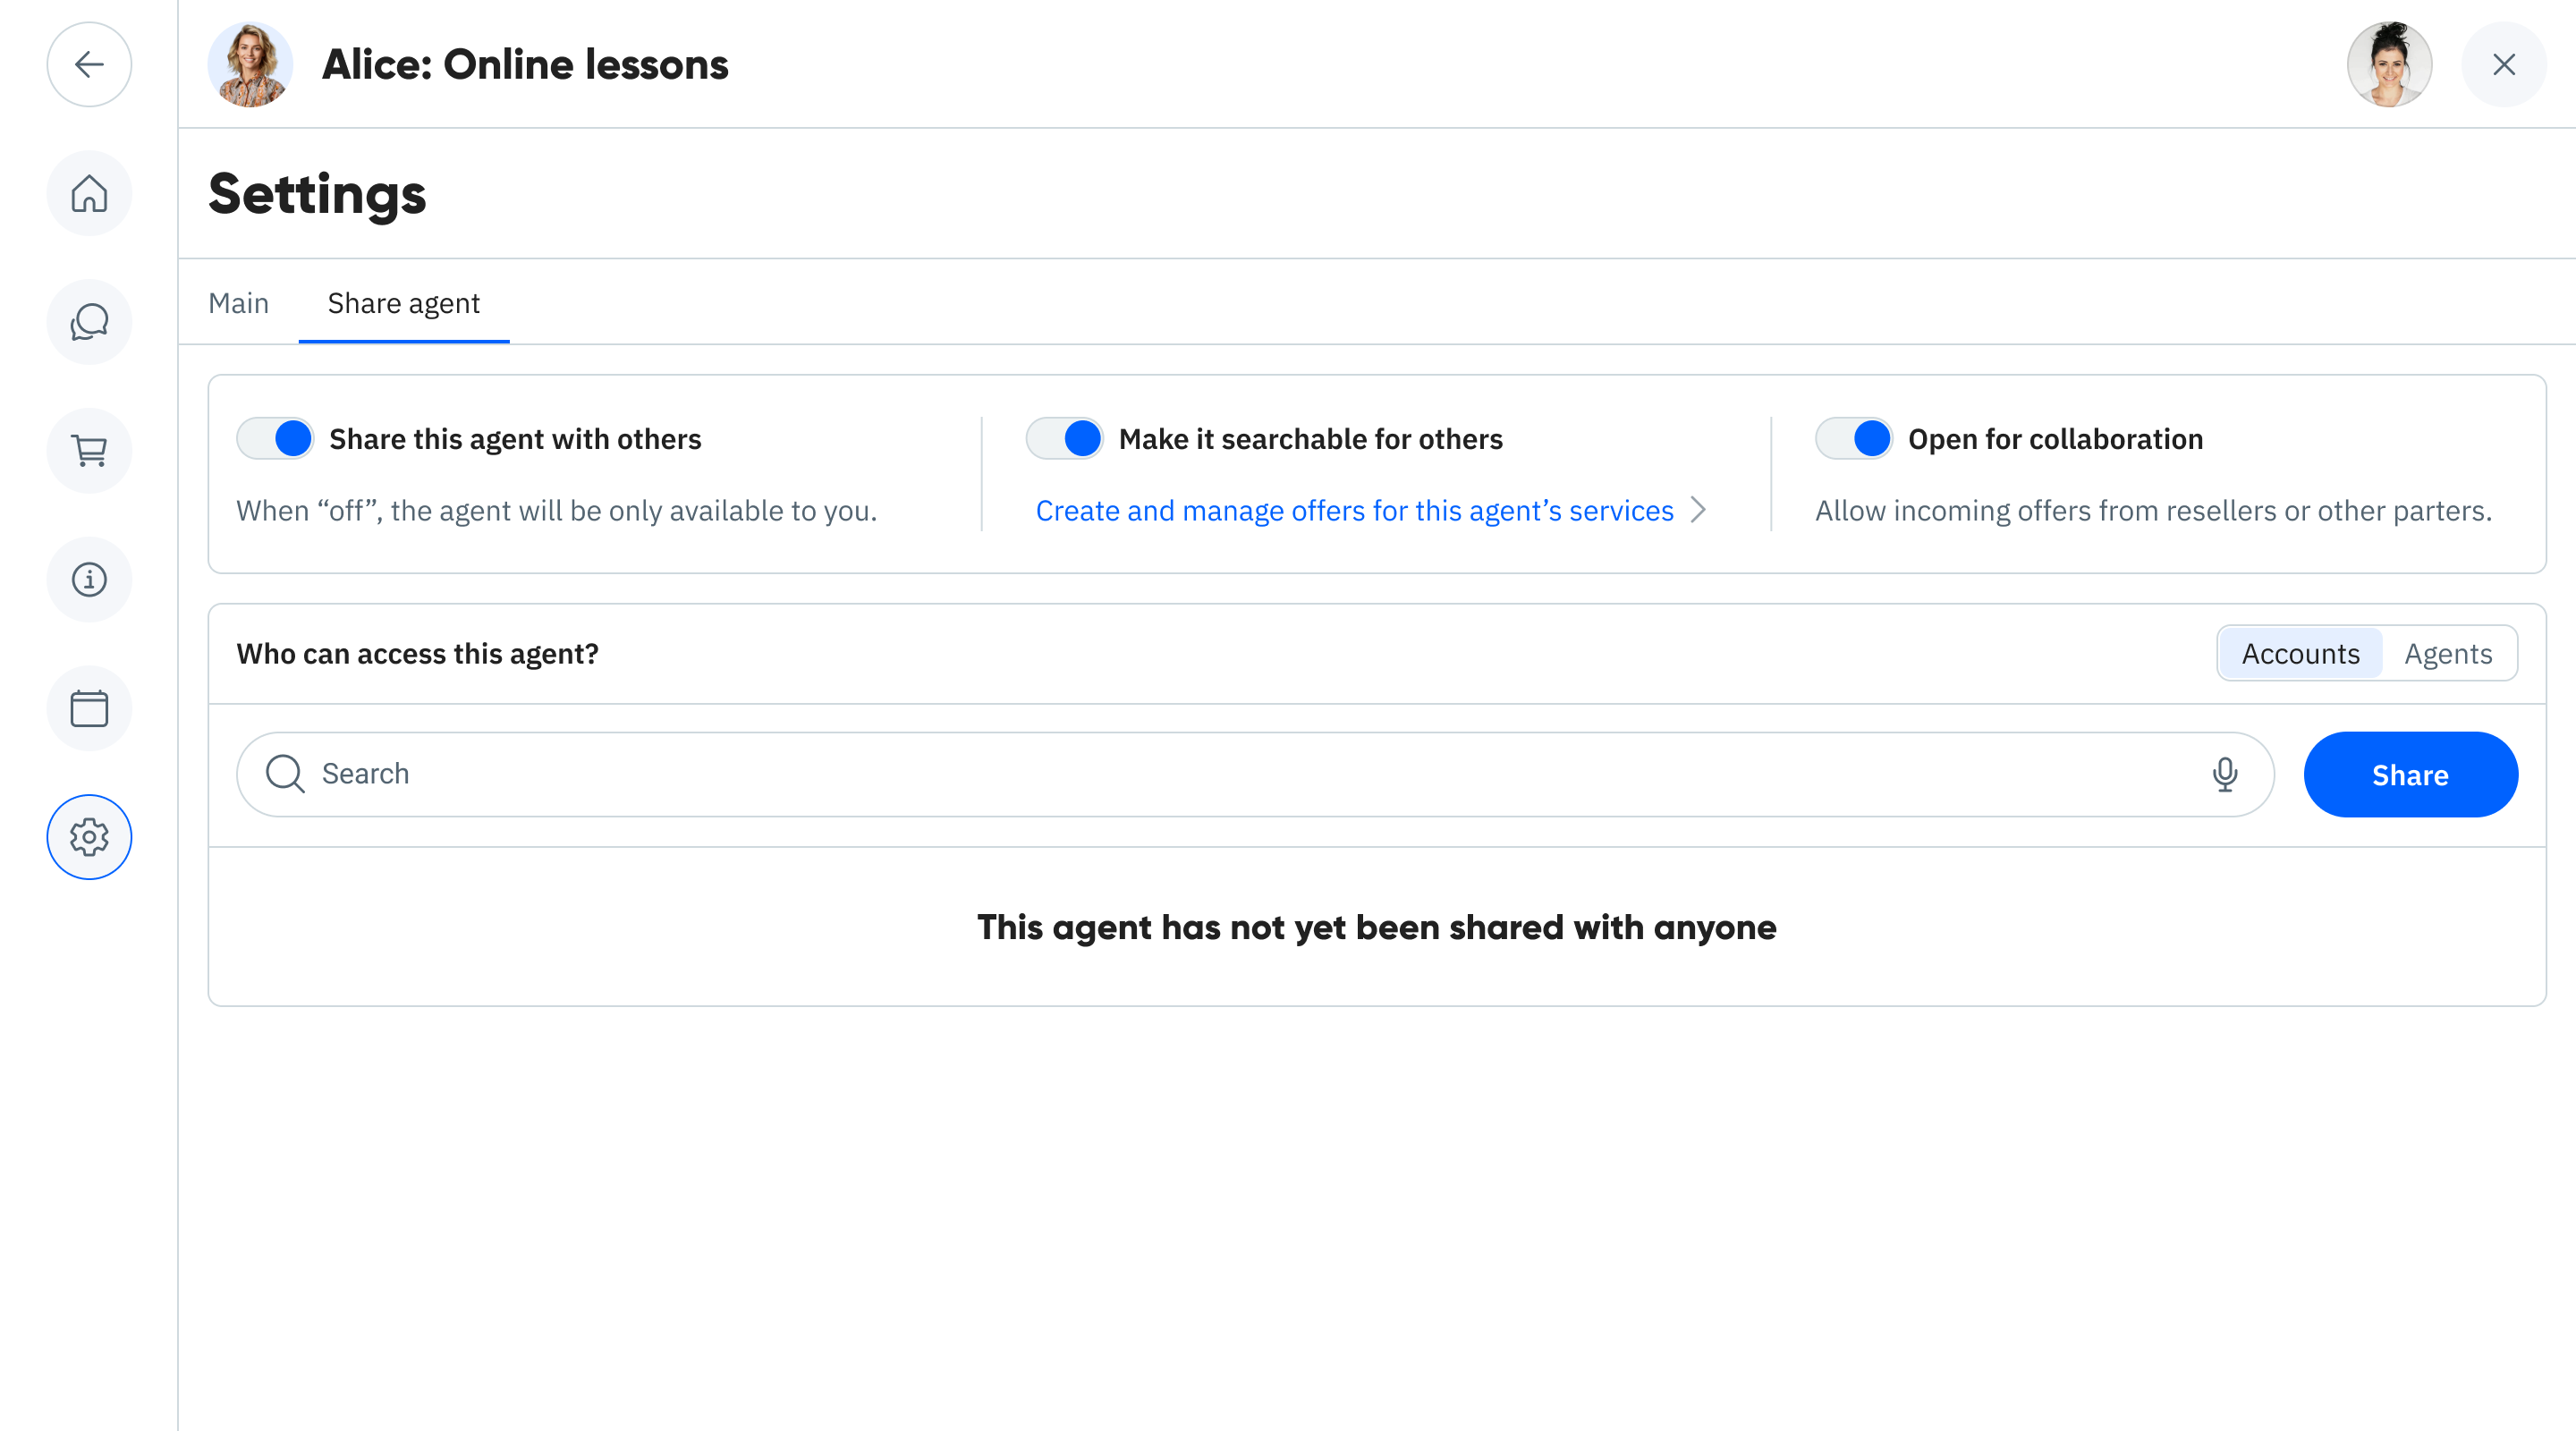Toggle Make it searchable for others
This screenshot has width=2576, height=1431.
[x=1065, y=439]
